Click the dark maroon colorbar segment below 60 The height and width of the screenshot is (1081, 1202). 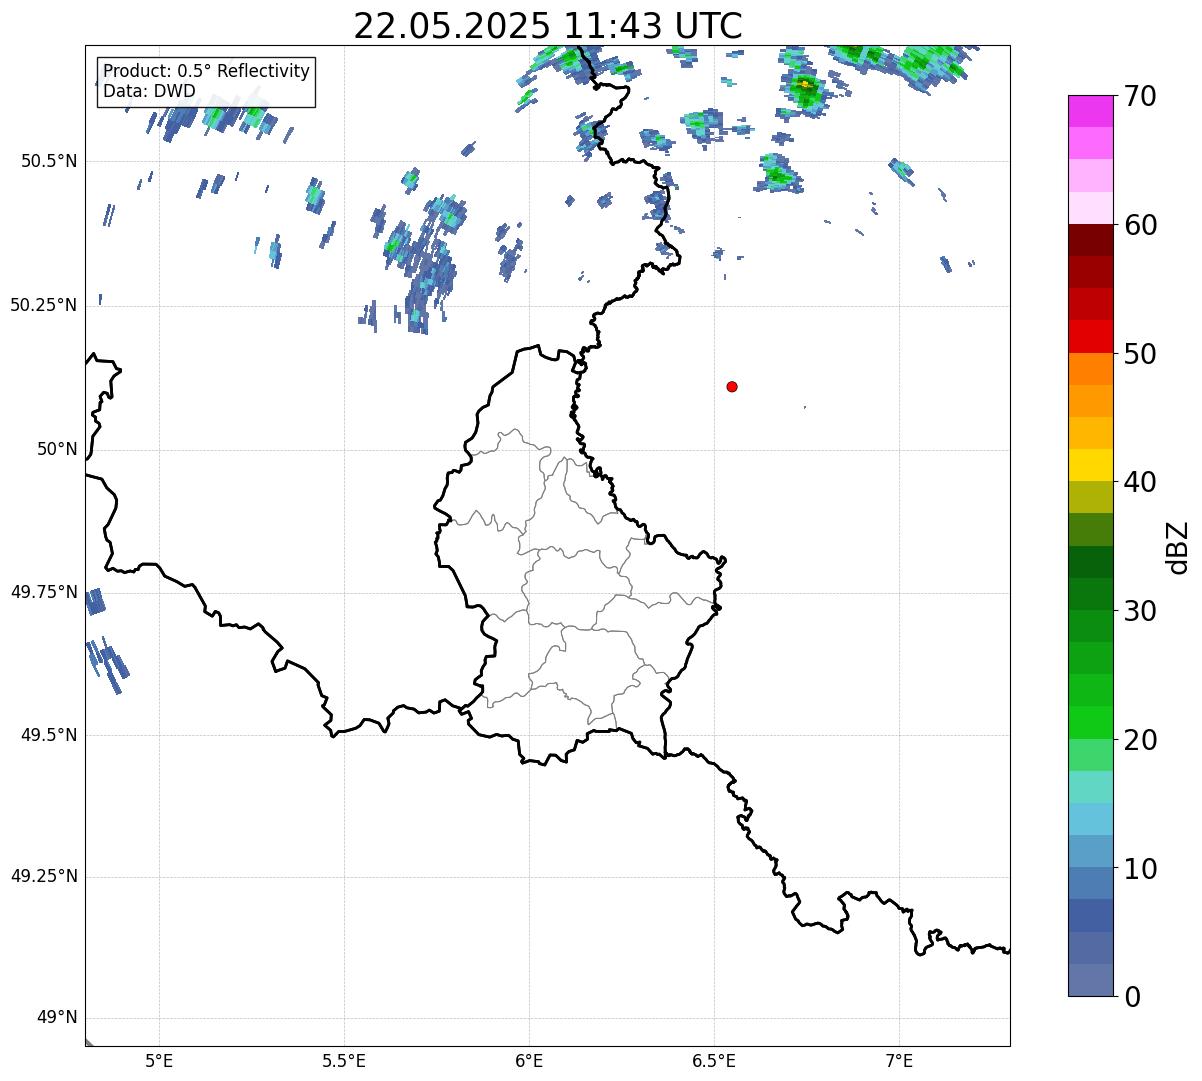pyautogui.click(x=1091, y=240)
